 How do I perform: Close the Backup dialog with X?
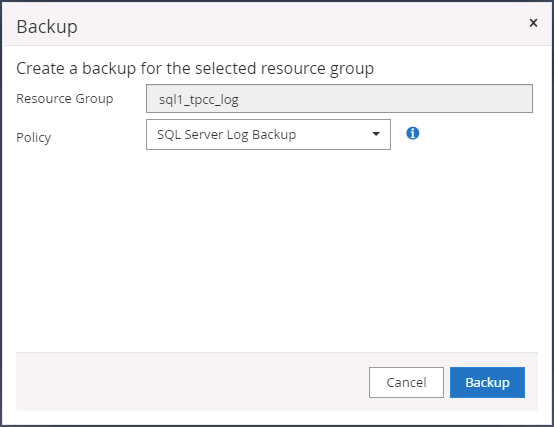pos(533,23)
